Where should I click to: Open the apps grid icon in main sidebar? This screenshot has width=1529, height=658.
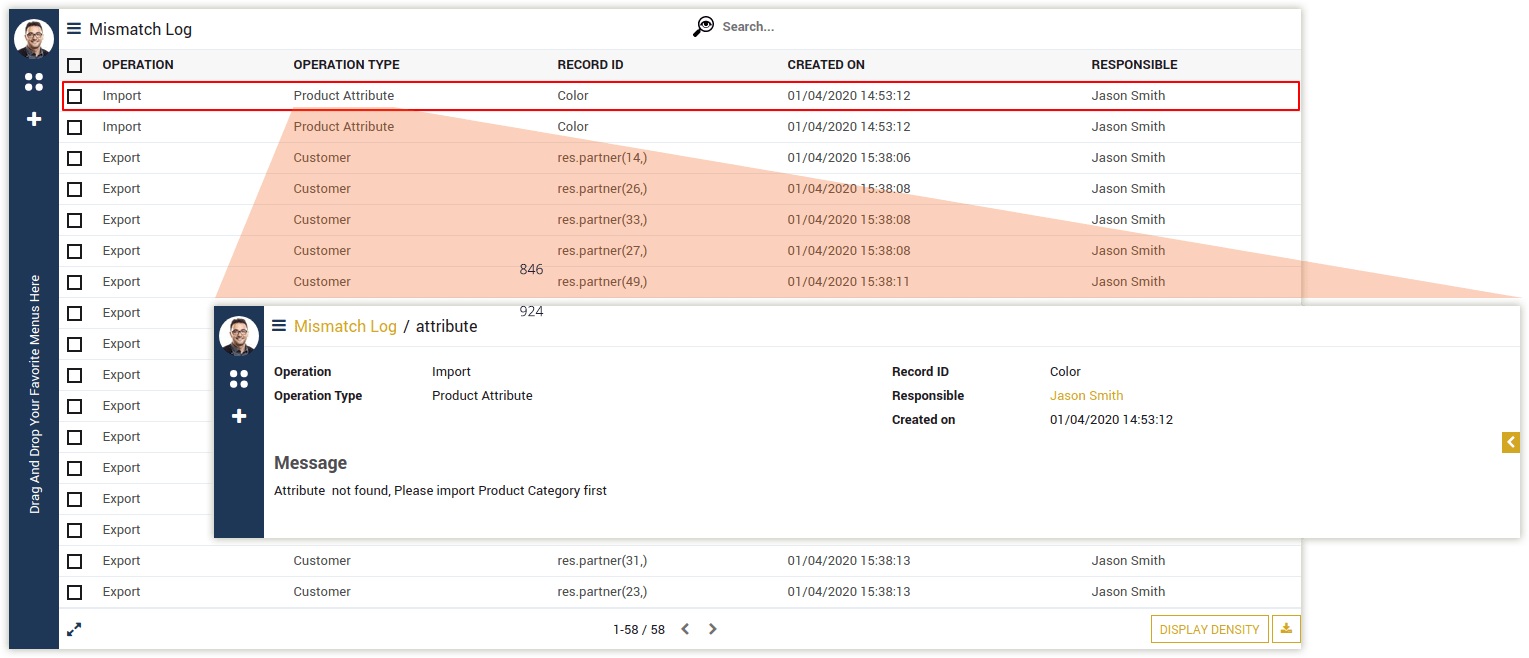[34, 82]
